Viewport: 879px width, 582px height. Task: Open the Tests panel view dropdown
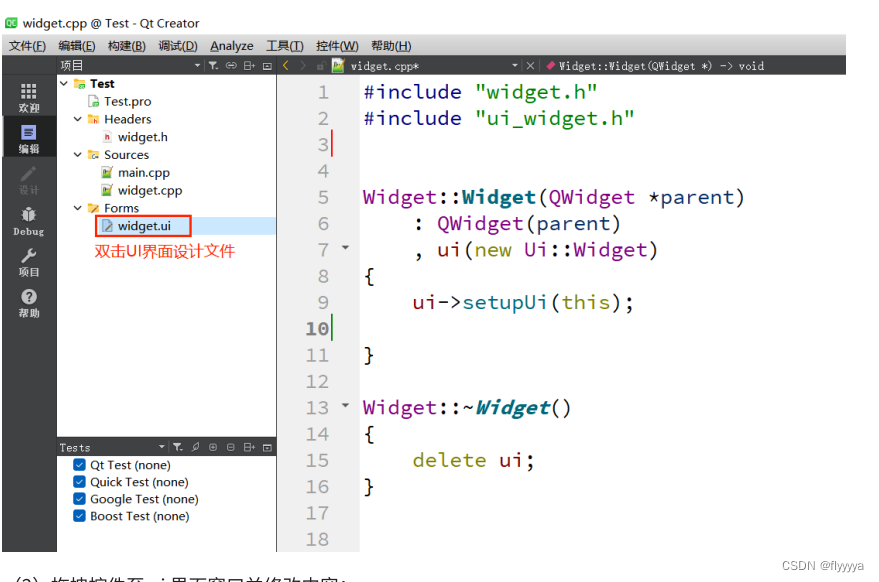[162, 447]
